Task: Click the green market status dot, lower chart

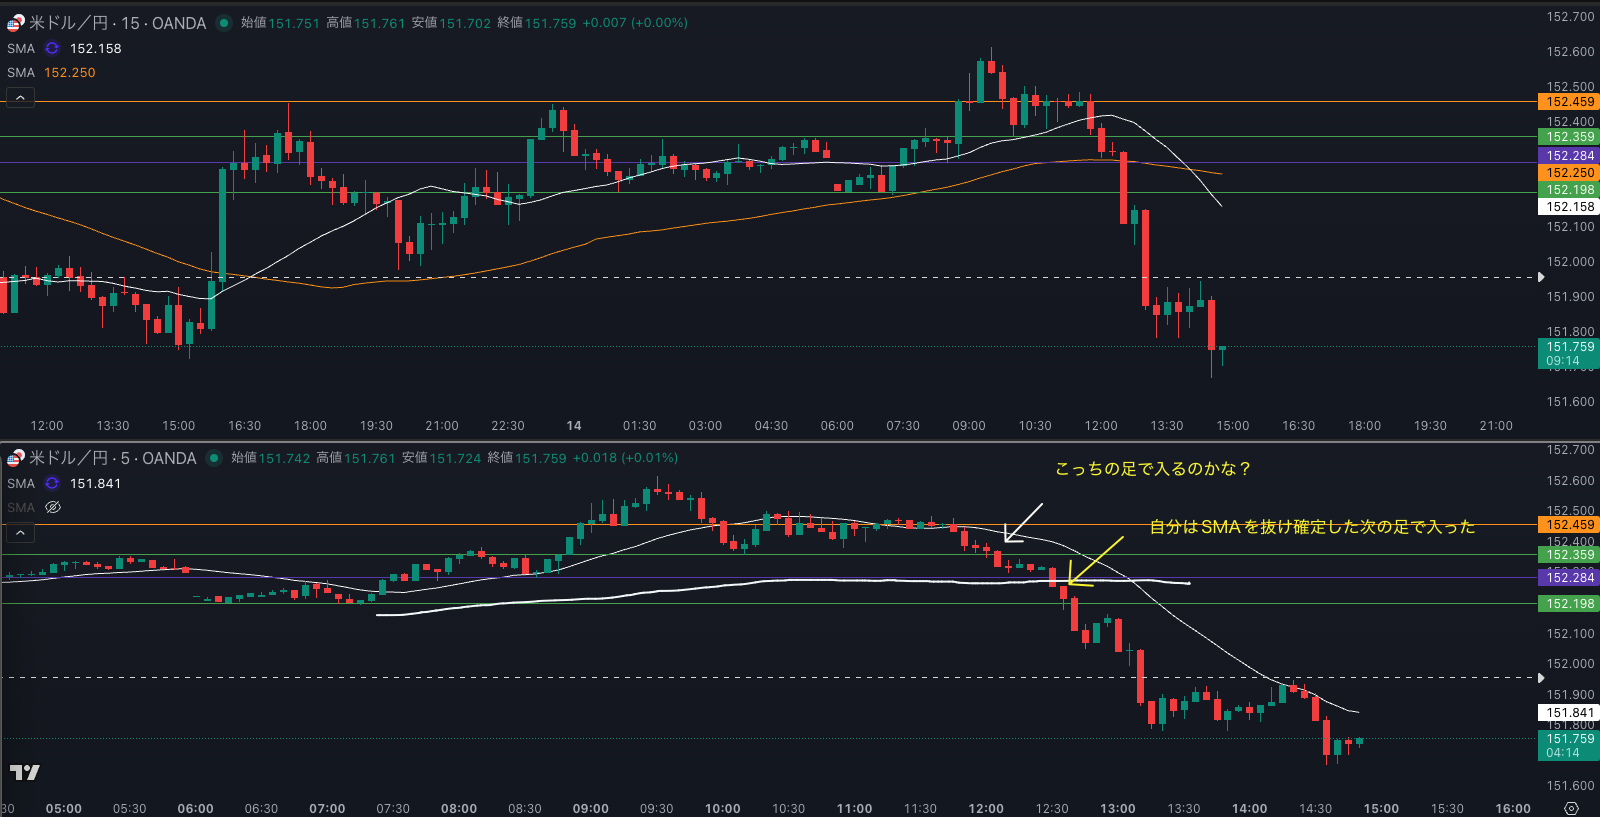Action: pyautogui.click(x=214, y=458)
